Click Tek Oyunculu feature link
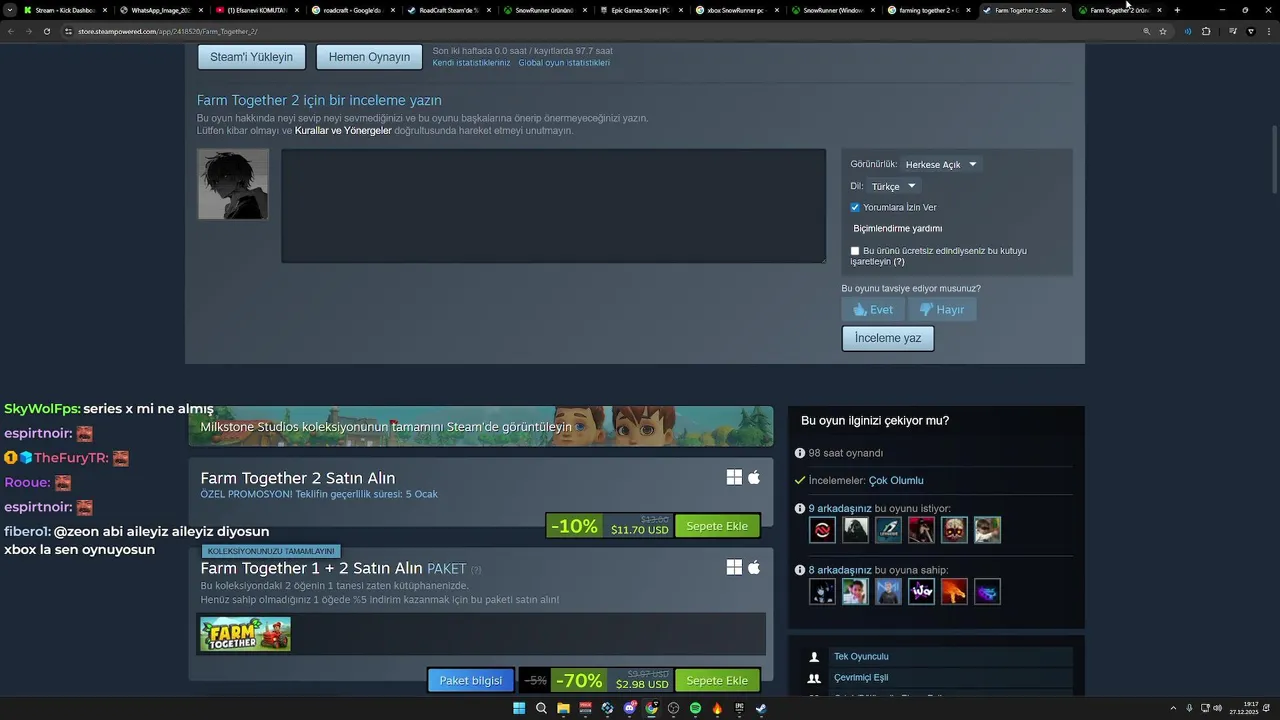This screenshot has width=1280, height=720. click(x=861, y=657)
